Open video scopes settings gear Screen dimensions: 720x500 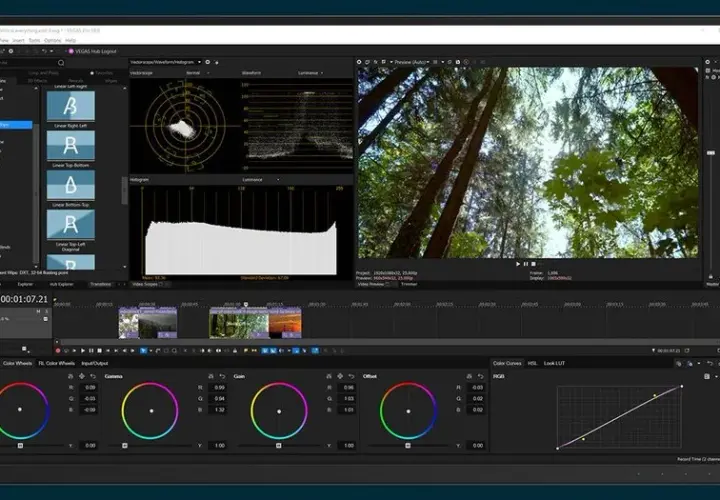pyautogui.click(x=208, y=62)
